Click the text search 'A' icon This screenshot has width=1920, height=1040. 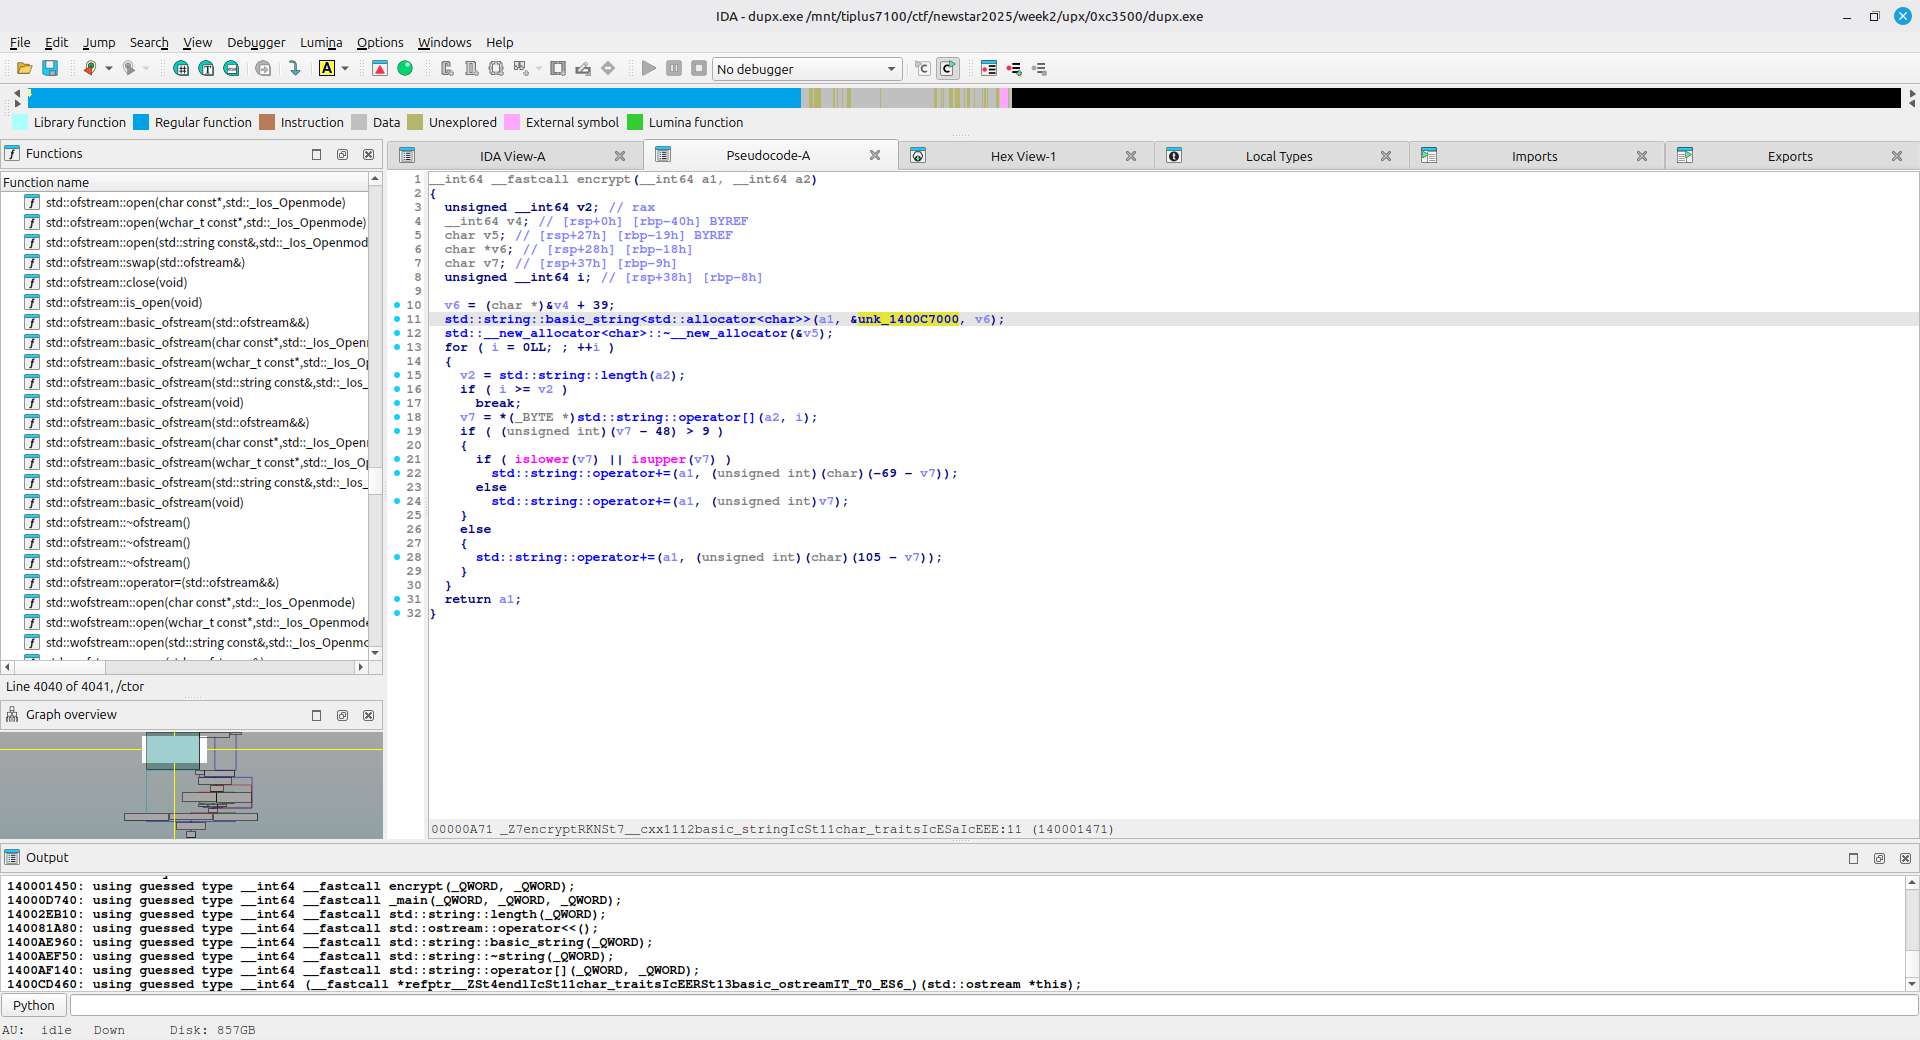tap(327, 68)
